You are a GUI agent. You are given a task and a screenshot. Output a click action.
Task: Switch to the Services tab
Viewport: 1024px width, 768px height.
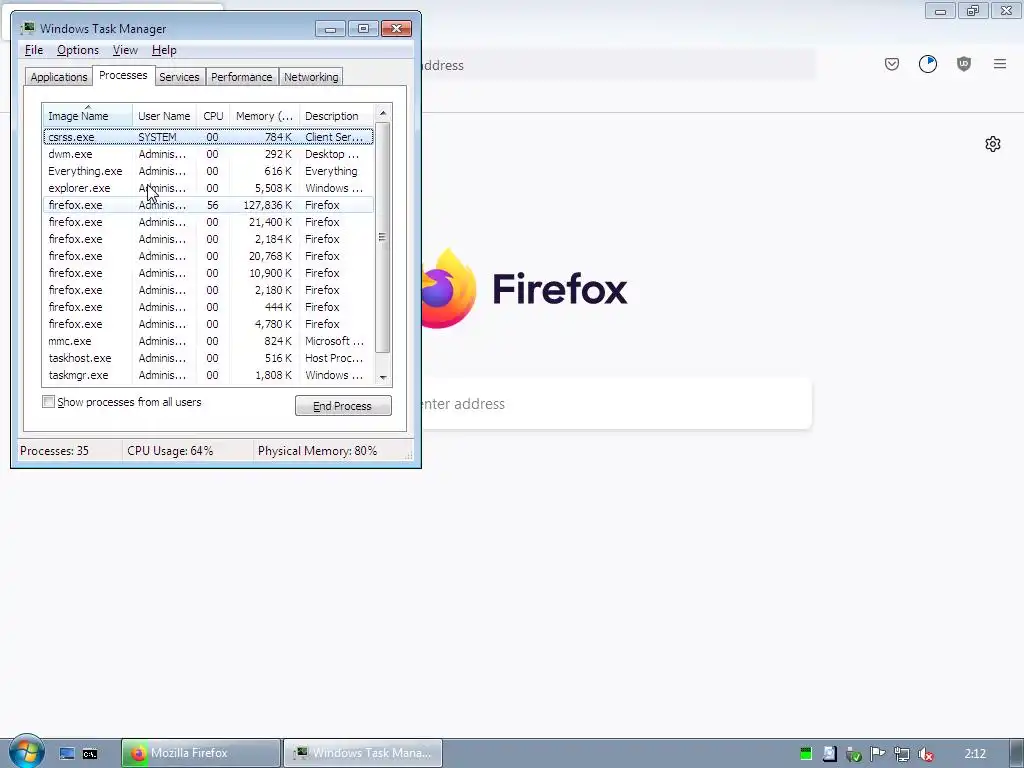[x=179, y=77]
